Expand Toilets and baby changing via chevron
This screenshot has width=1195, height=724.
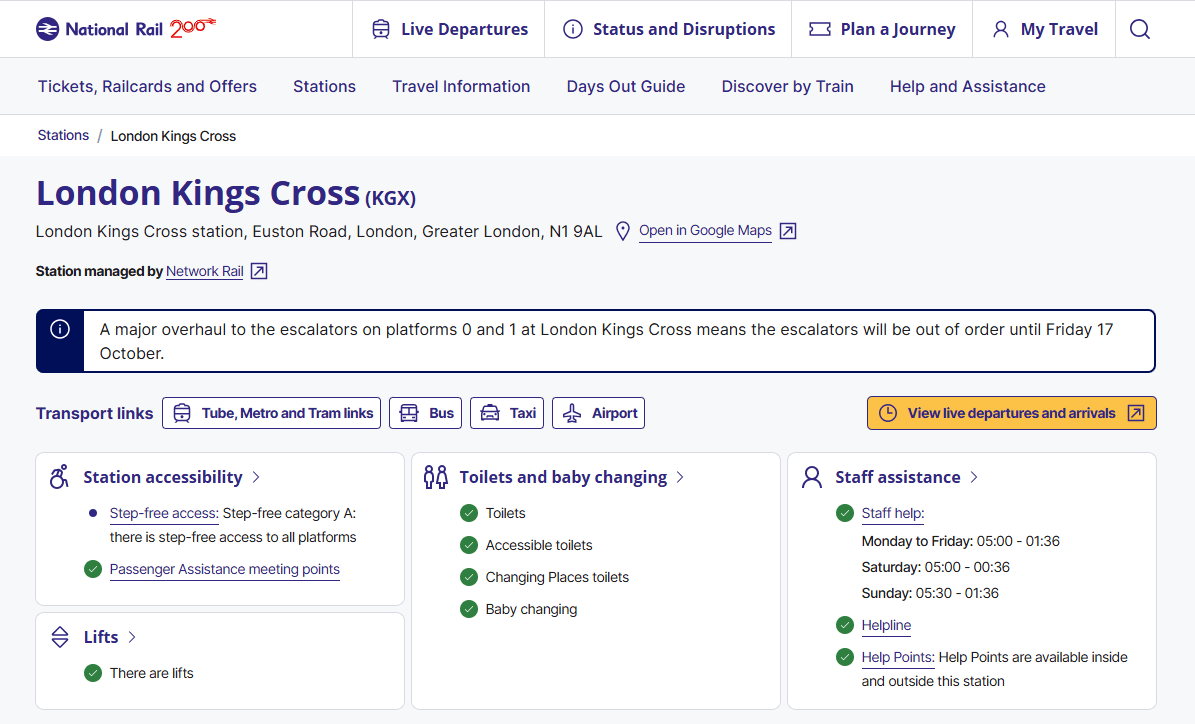click(680, 477)
